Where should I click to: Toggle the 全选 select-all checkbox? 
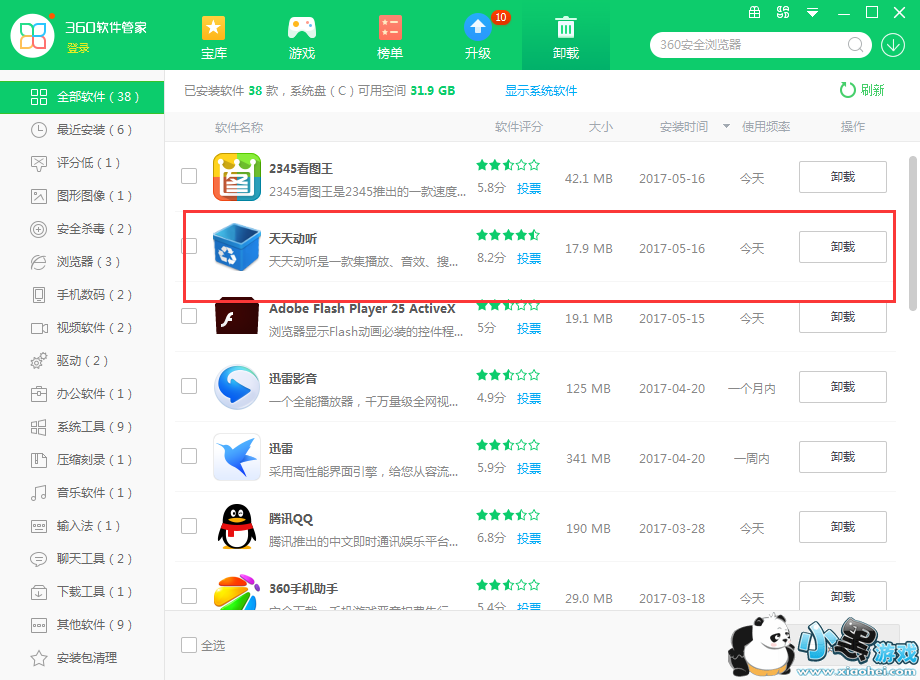[189, 645]
